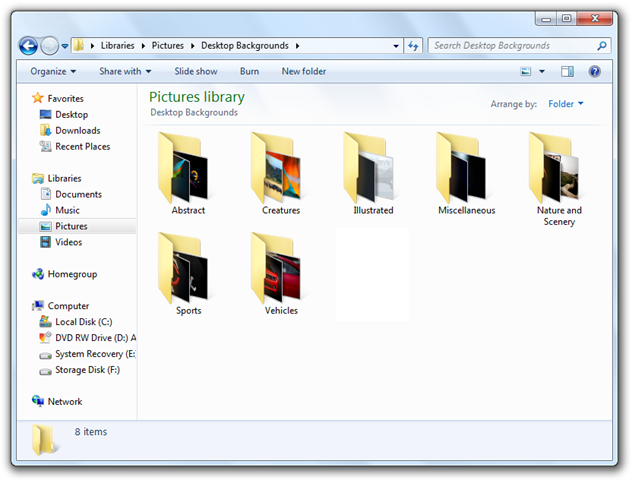Image resolution: width=632 pixels, height=480 pixels.
Task: Open the recent pages dropdown arrow
Action: point(64,46)
